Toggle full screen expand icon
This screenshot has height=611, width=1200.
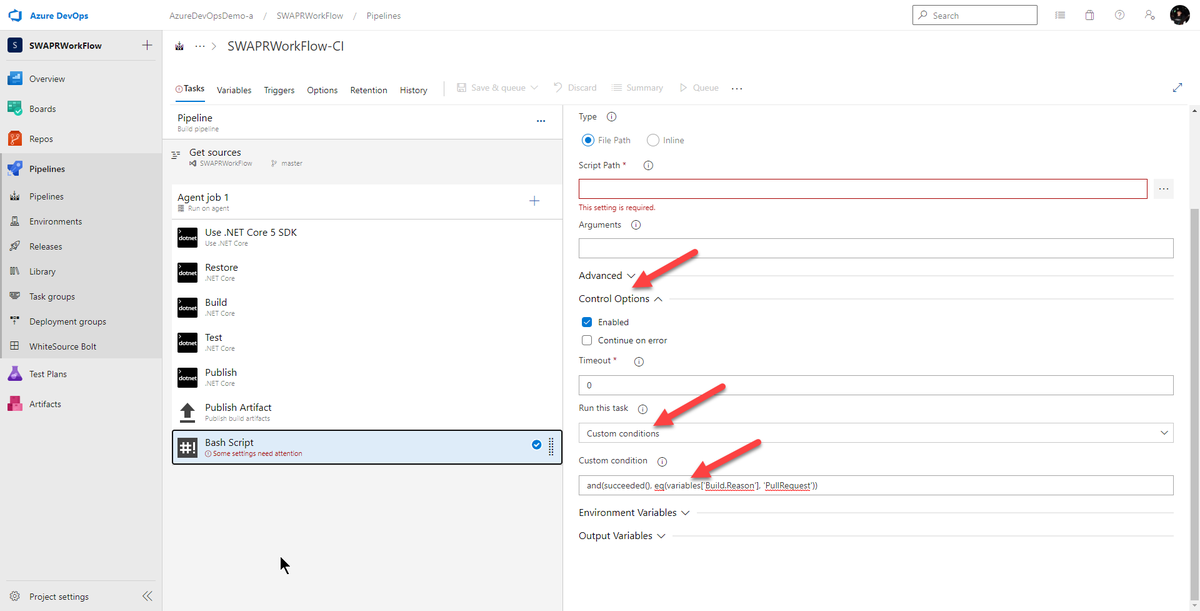point(1177,88)
